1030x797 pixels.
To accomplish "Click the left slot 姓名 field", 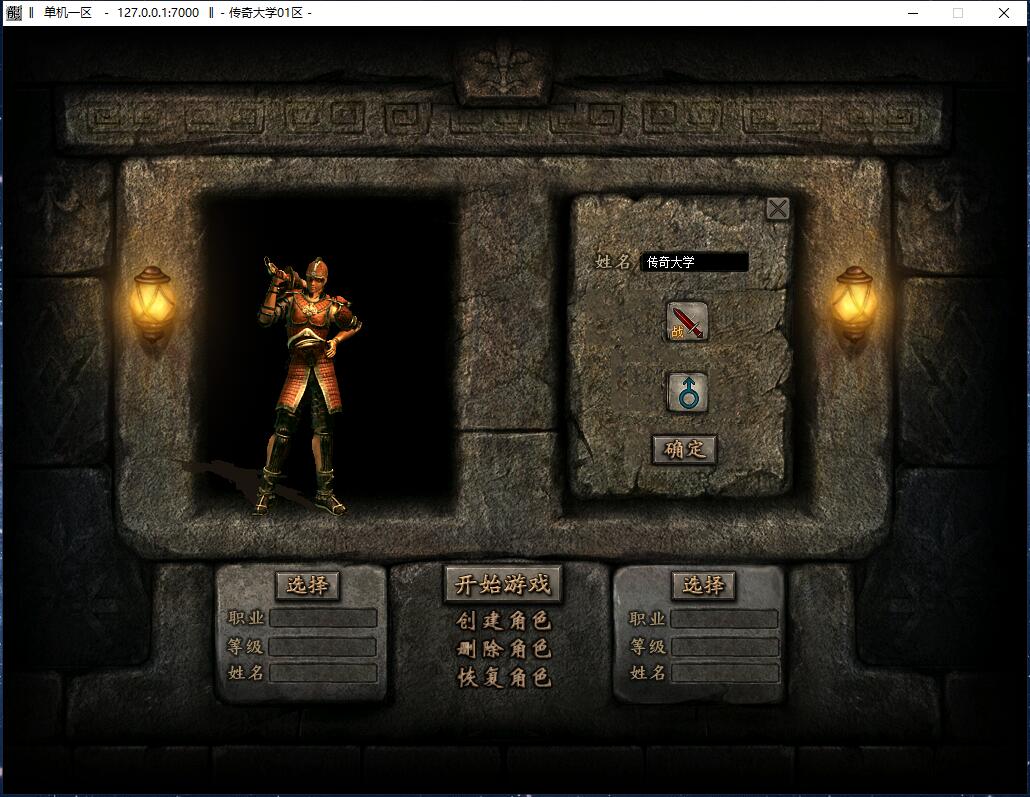I will click(x=323, y=673).
